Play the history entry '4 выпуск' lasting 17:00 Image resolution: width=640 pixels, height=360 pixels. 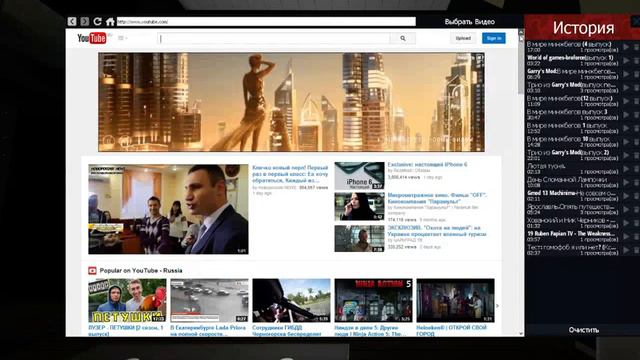pyautogui.click(x=627, y=47)
